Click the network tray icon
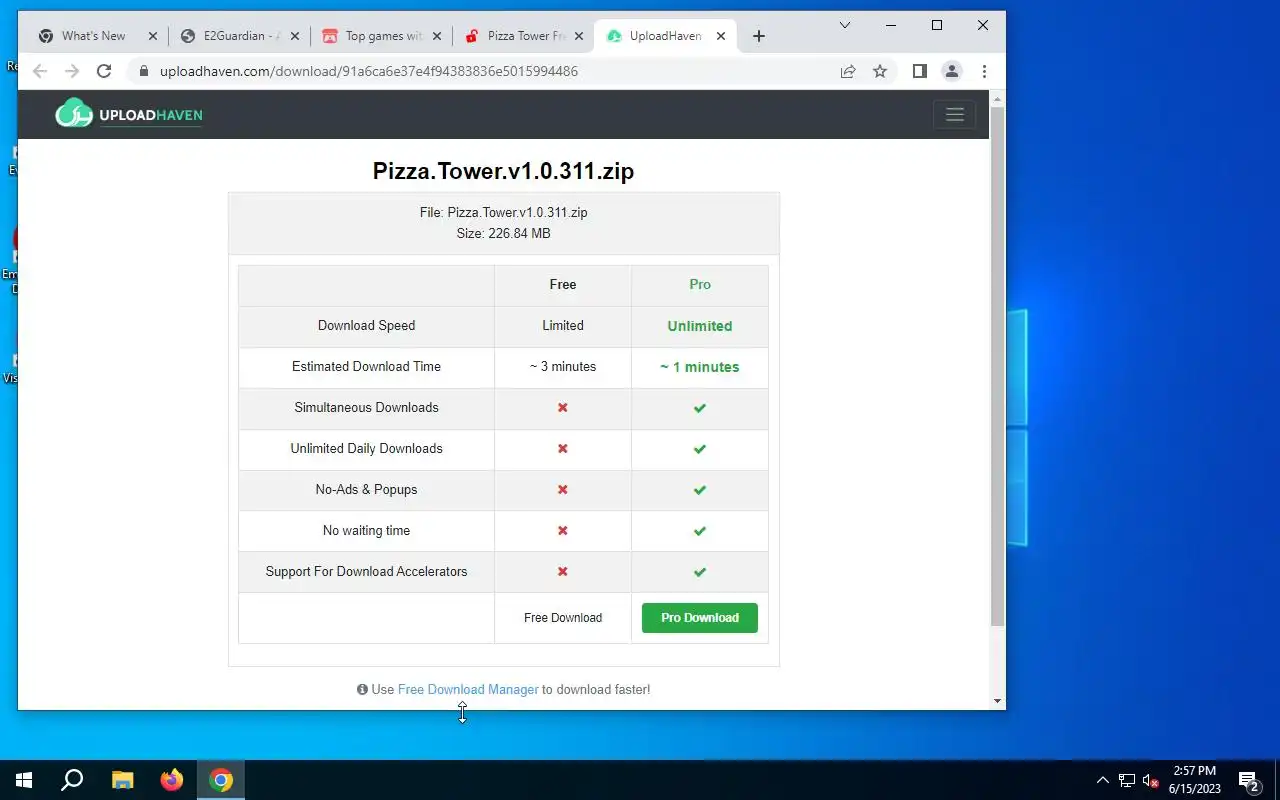Viewport: 1280px width, 800px height. coord(1127,780)
